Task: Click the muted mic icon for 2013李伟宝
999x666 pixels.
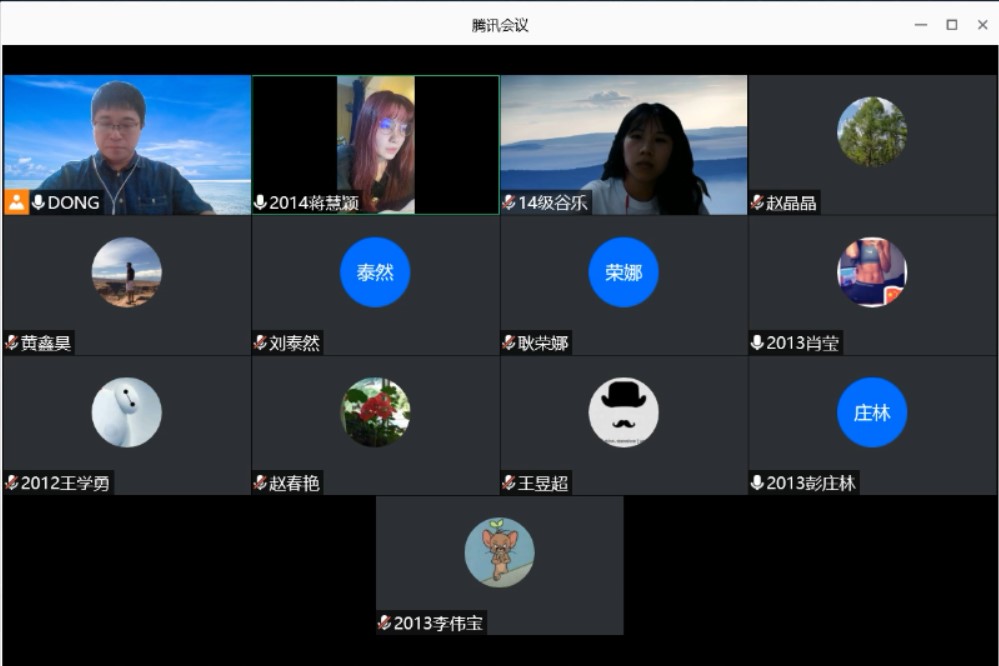Action: point(384,623)
